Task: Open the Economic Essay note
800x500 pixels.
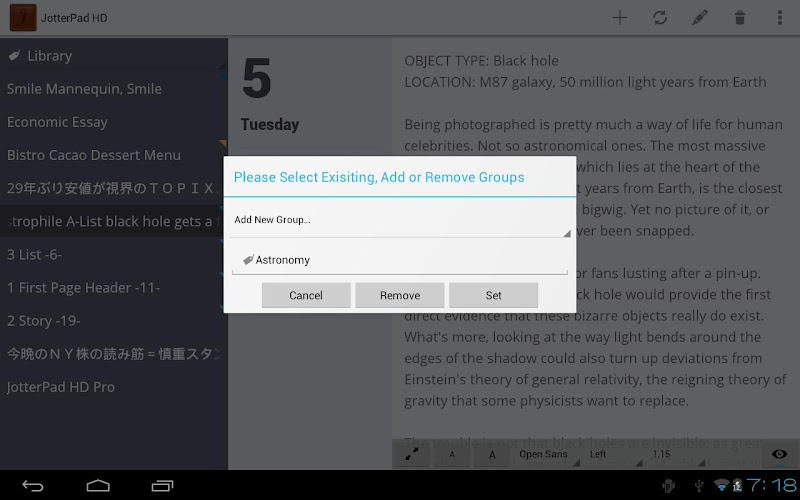Action: 113,122
